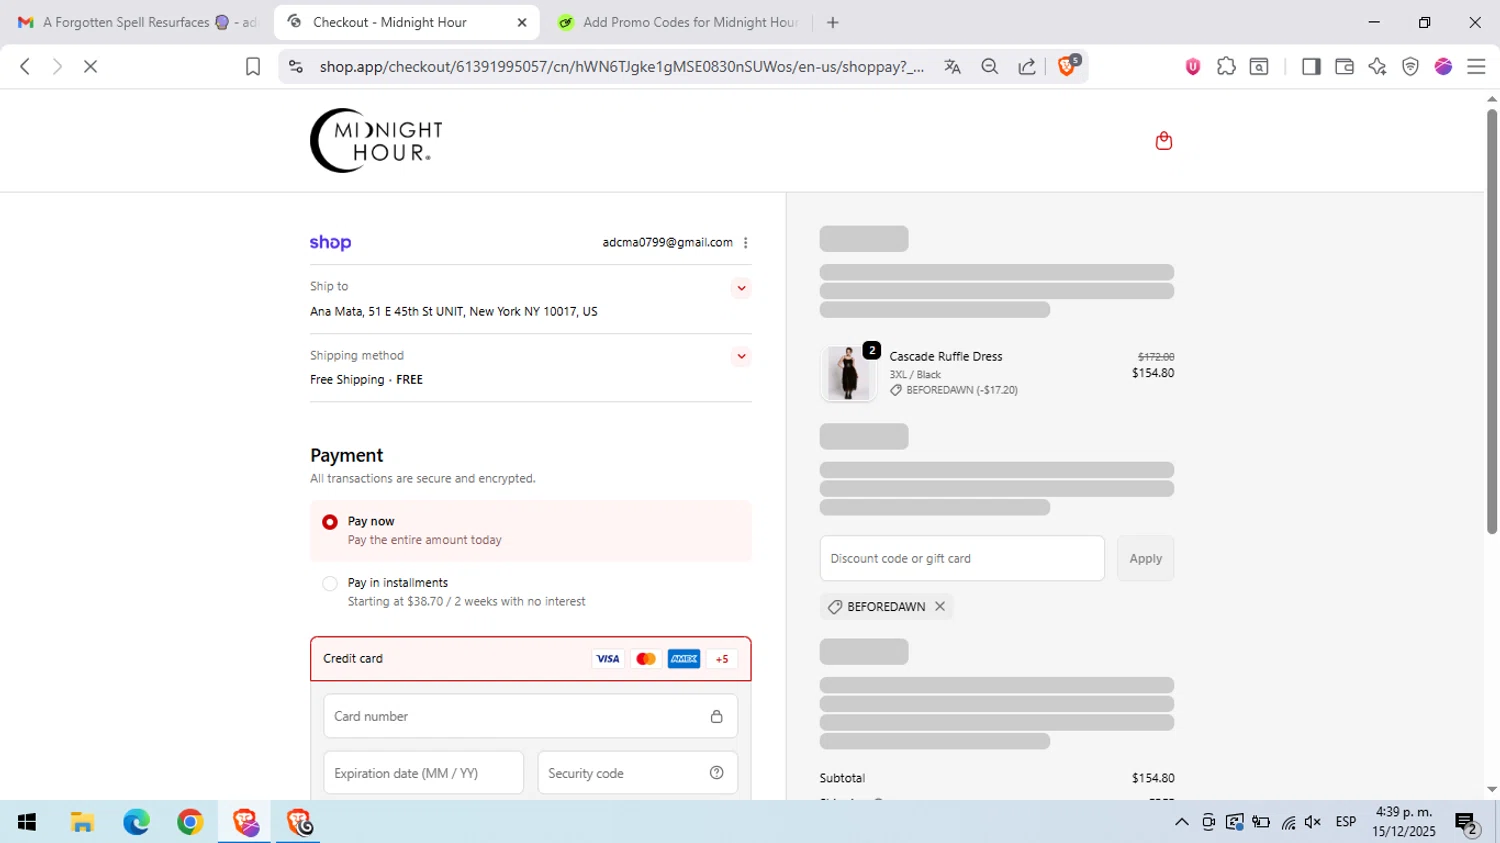Click the Apply discount button
The image size is (1500, 843).
[1145, 559]
